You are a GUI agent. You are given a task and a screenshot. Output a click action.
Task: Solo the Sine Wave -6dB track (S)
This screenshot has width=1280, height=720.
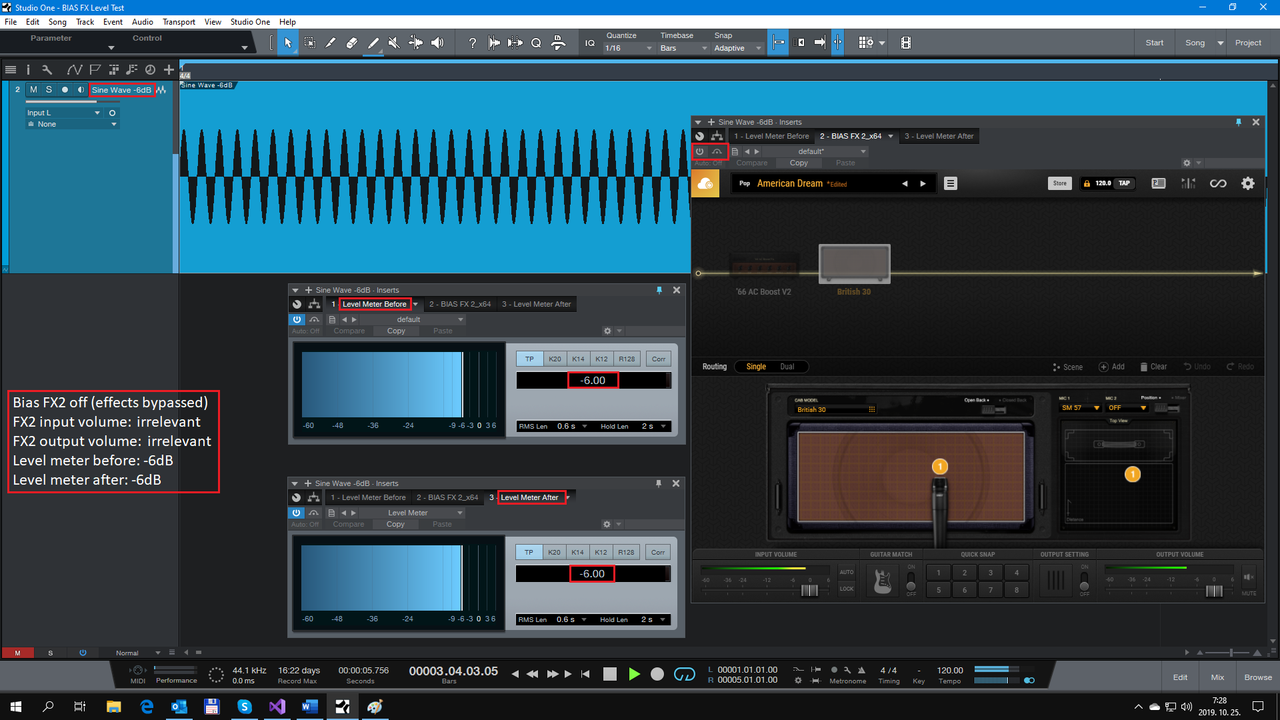[x=48, y=90]
